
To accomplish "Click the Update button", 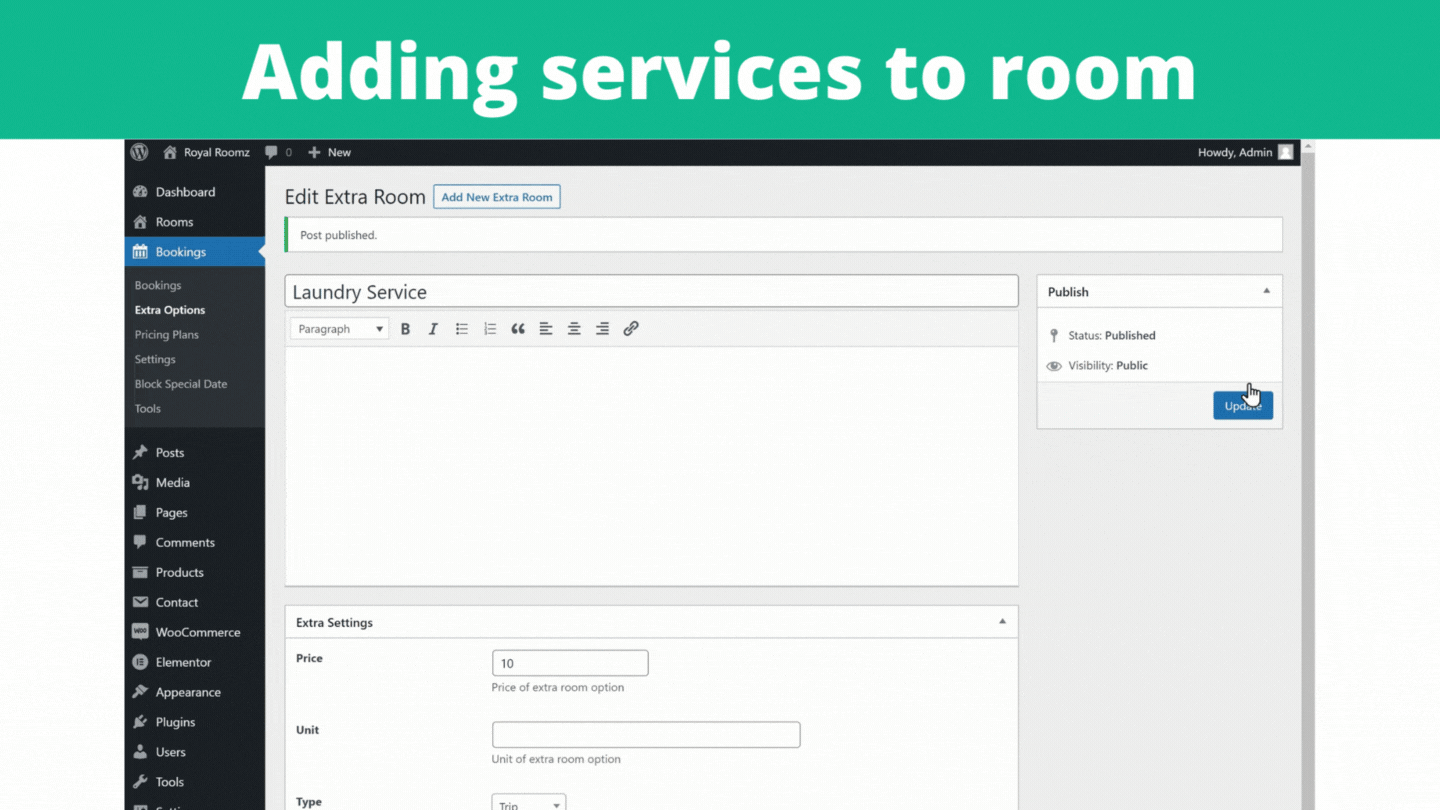I will pos(1242,406).
